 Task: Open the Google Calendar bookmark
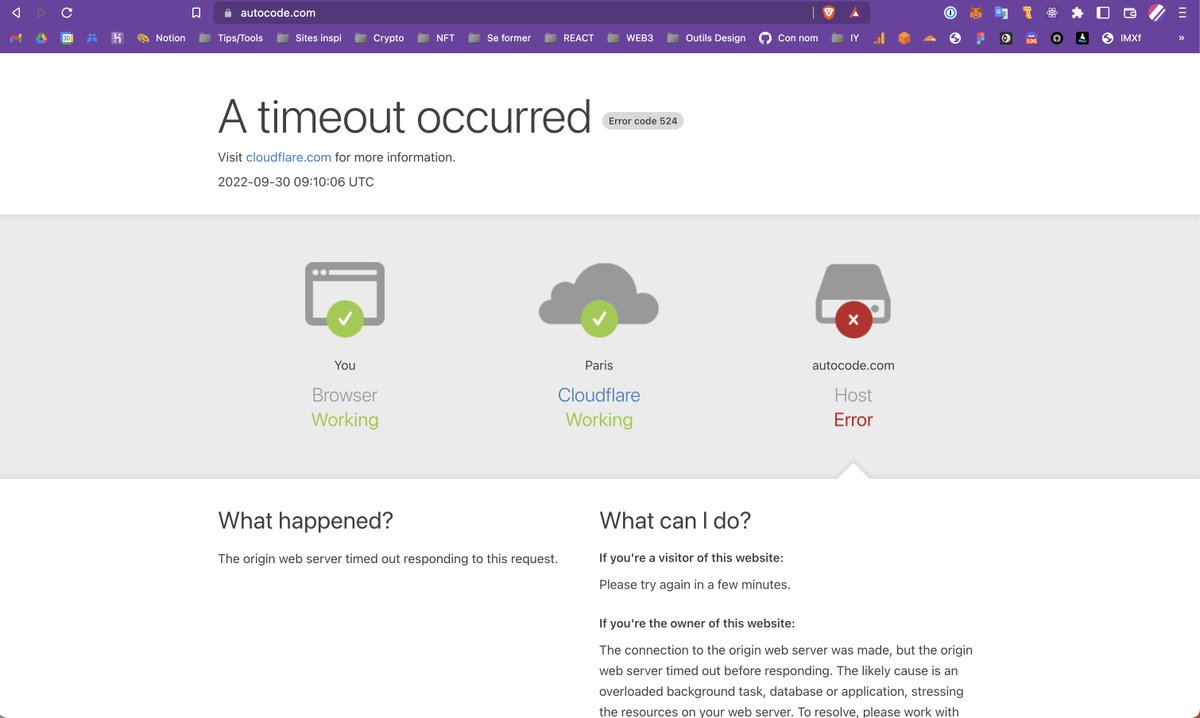(67, 38)
